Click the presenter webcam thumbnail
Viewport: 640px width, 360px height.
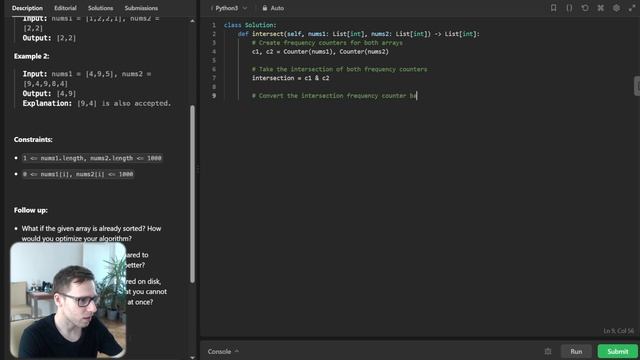68,300
